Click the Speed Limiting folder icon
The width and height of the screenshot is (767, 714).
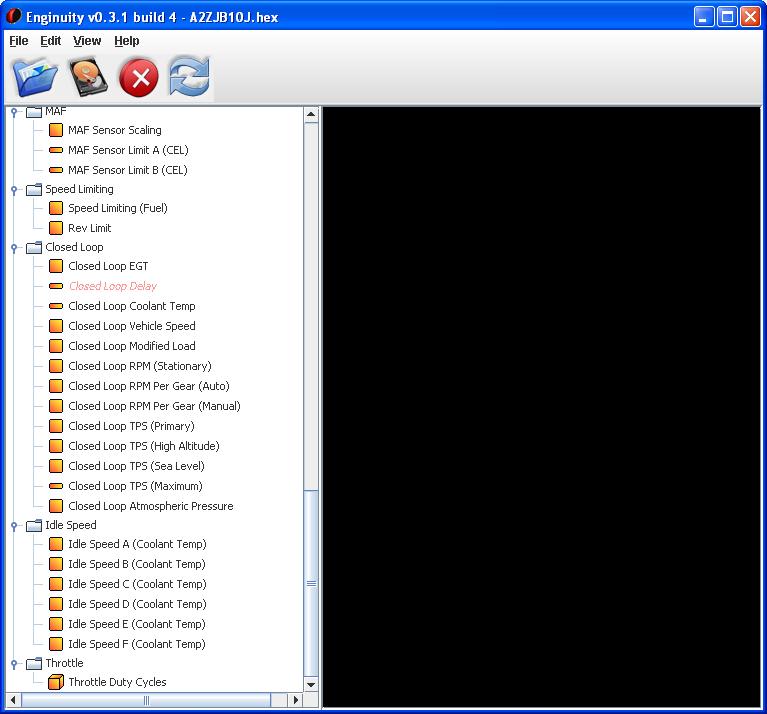pyautogui.click(x=34, y=189)
